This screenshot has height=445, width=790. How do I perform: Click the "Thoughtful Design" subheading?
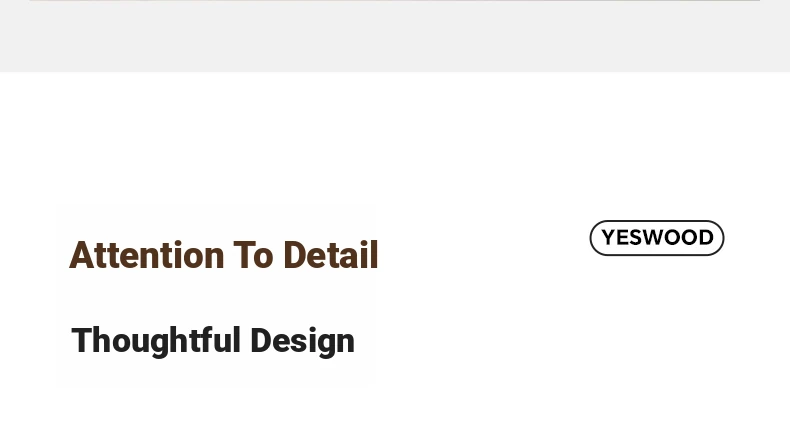pyautogui.click(x=213, y=341)
